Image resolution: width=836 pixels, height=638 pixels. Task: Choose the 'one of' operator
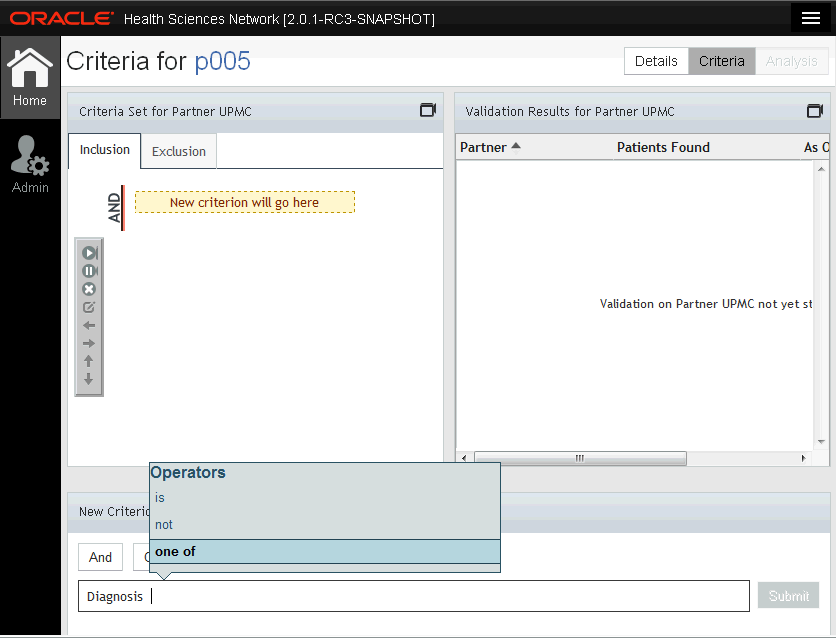(x=325, y=552)
